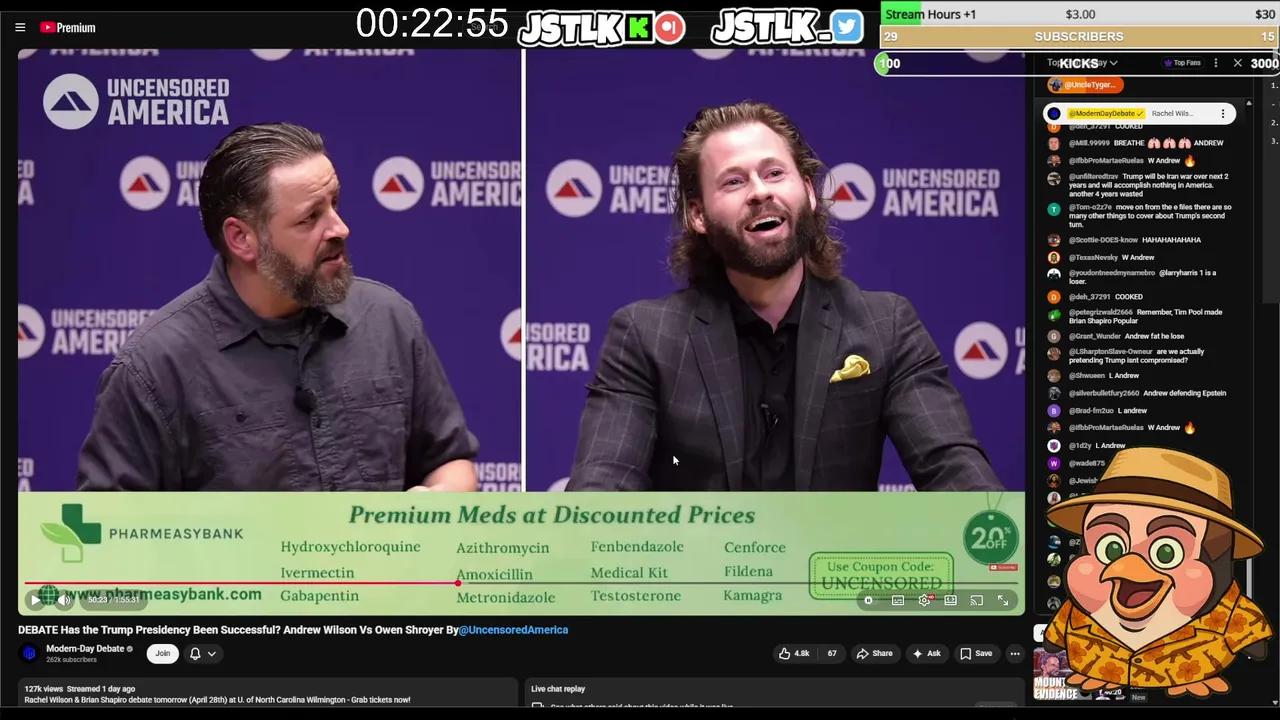Viewport: 1280px width, 720px height.
Task: Click the 00:22:55 stream timer
Action: pos(432,24)
